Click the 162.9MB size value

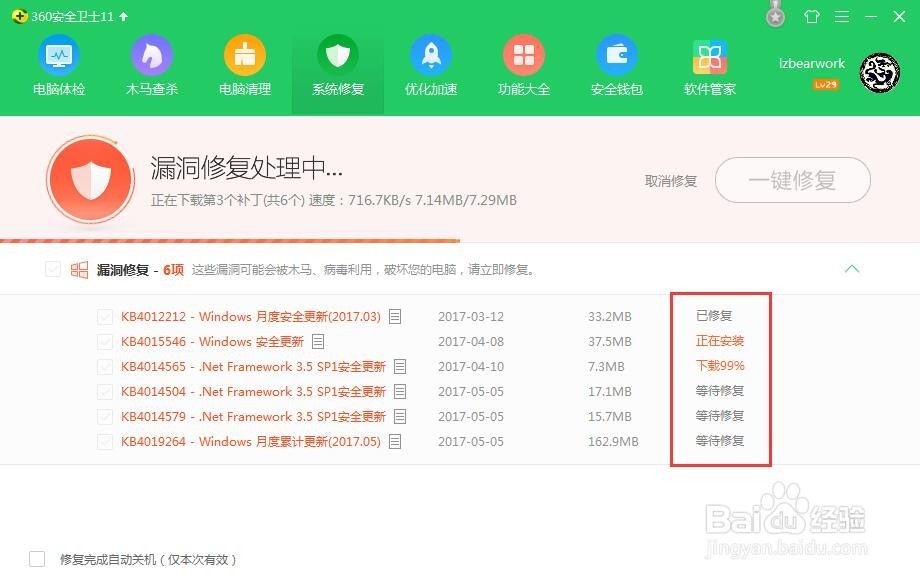click(x=613, y=441)
